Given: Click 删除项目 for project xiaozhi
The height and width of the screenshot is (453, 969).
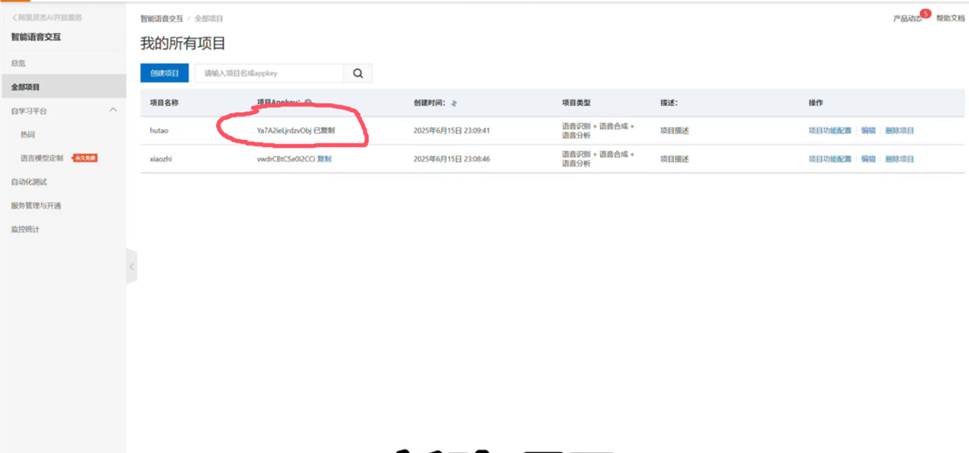Looking at the screenshot, I should click(x=898, y=159).
